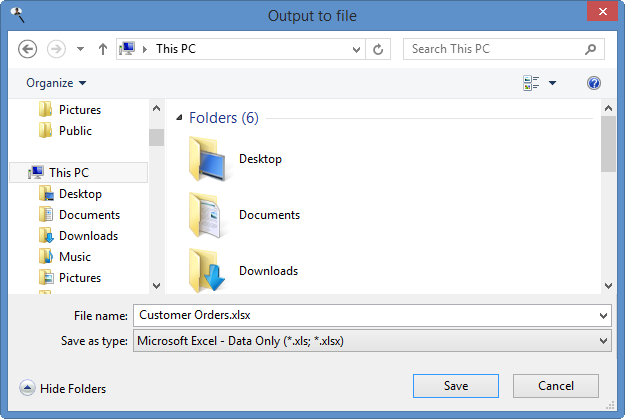
Task: Change view using the view icon
Action: pyautogui.click(x=531, y=83)
